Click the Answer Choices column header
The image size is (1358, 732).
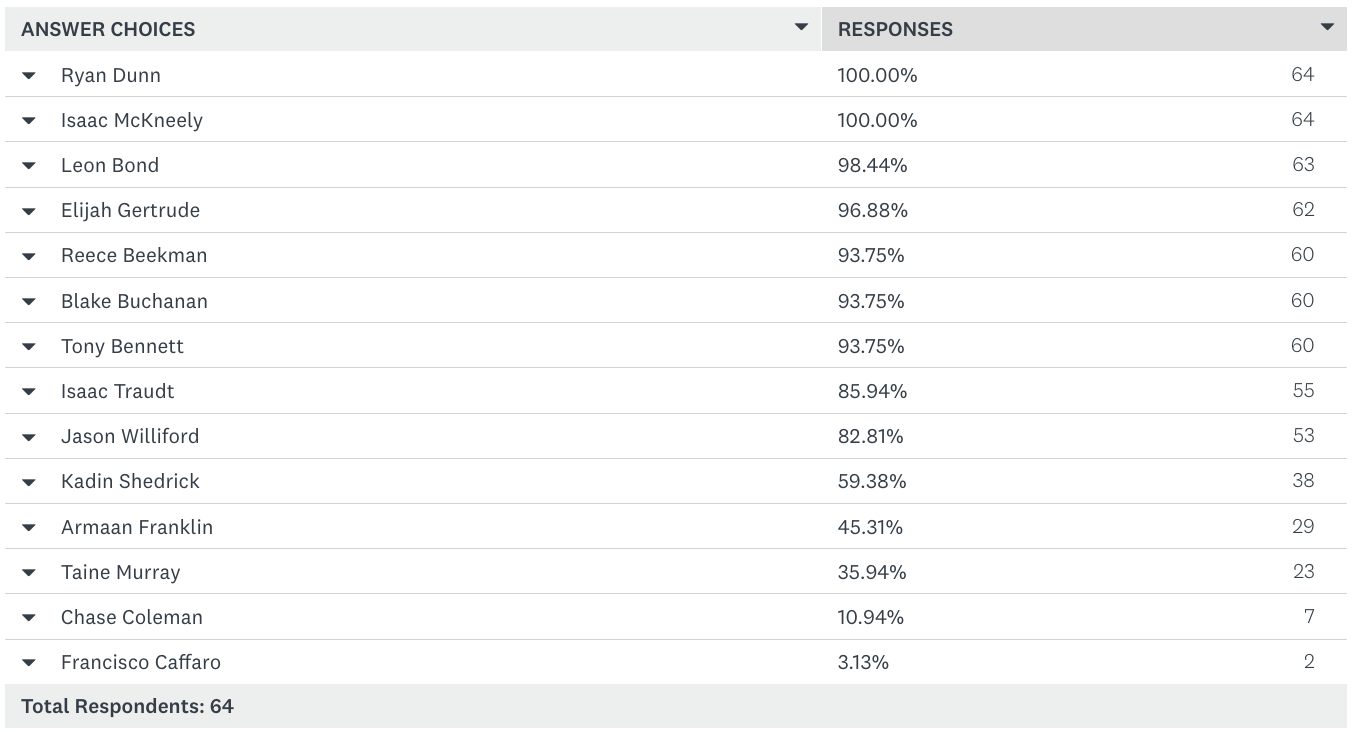click(108, 29)
